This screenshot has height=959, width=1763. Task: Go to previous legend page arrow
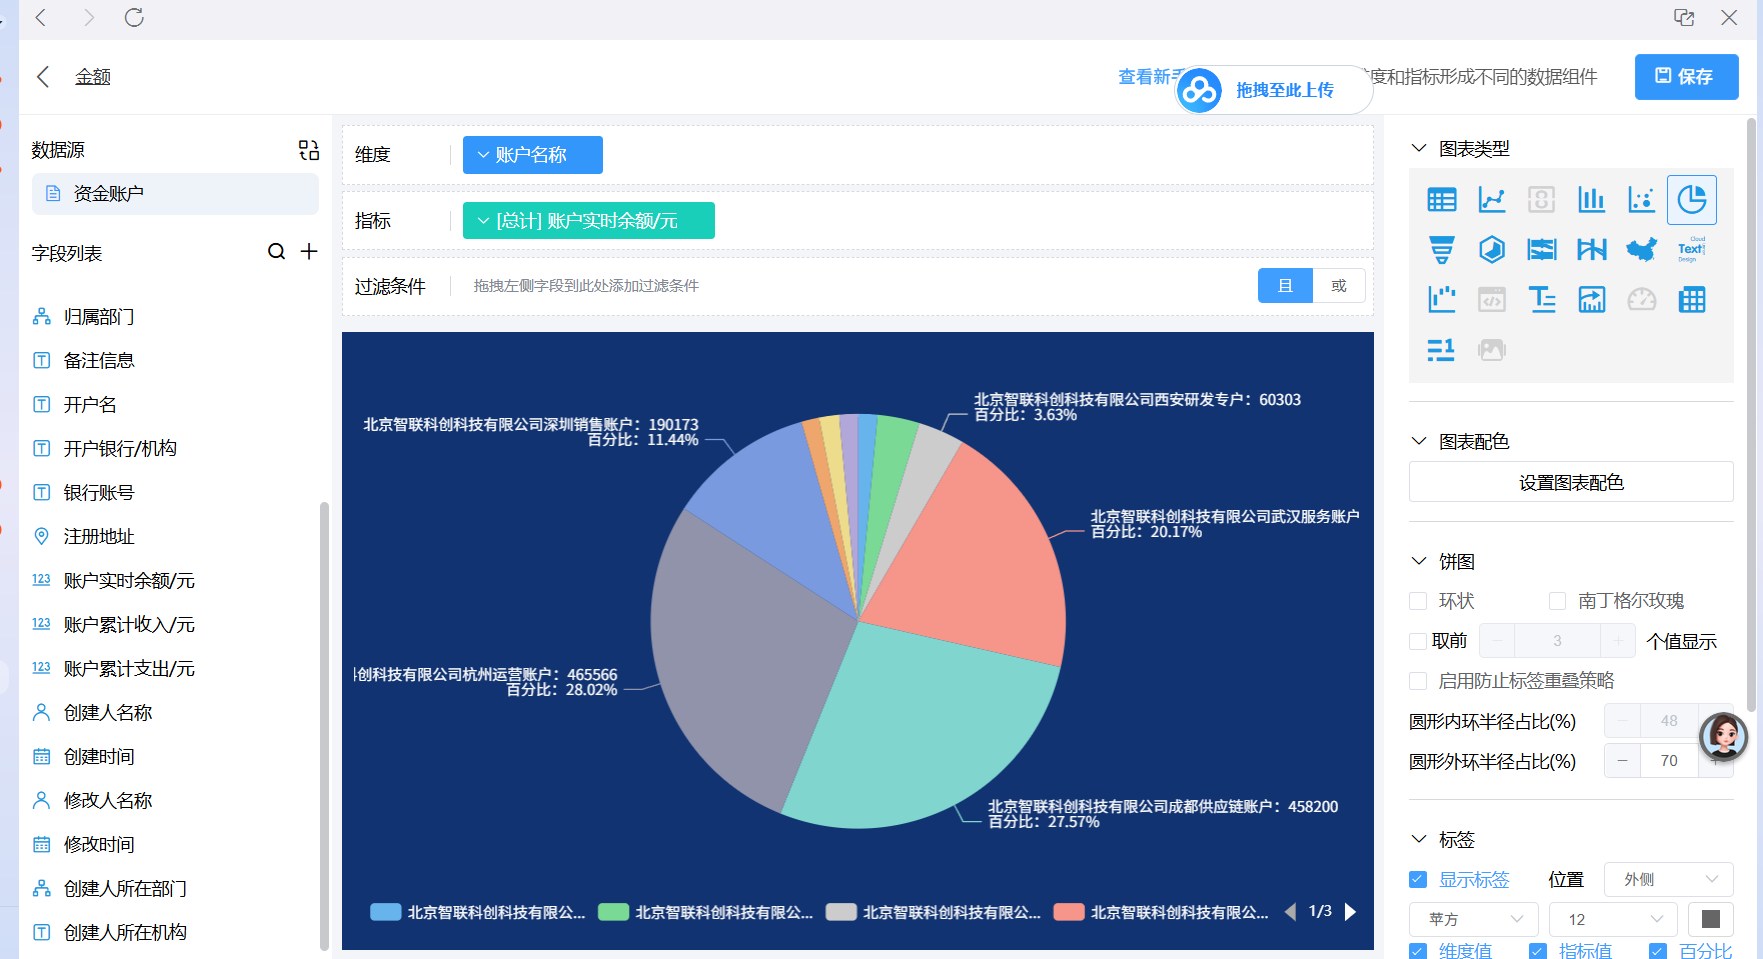pyautogui.click(x=1290, y=912)
